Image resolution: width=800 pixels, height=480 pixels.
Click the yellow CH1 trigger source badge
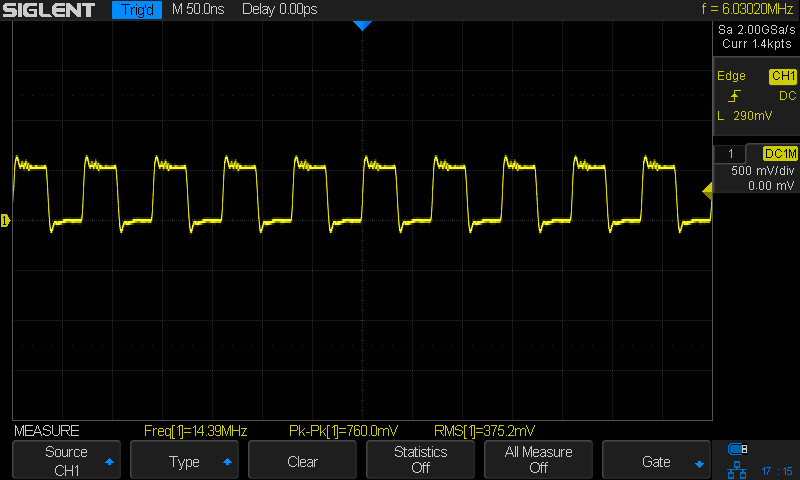point(782,76)
